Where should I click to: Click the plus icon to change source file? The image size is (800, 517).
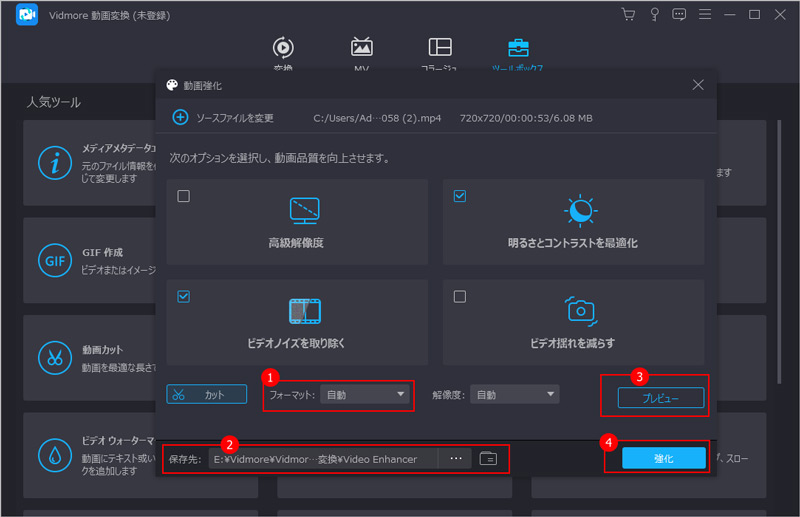180,117
